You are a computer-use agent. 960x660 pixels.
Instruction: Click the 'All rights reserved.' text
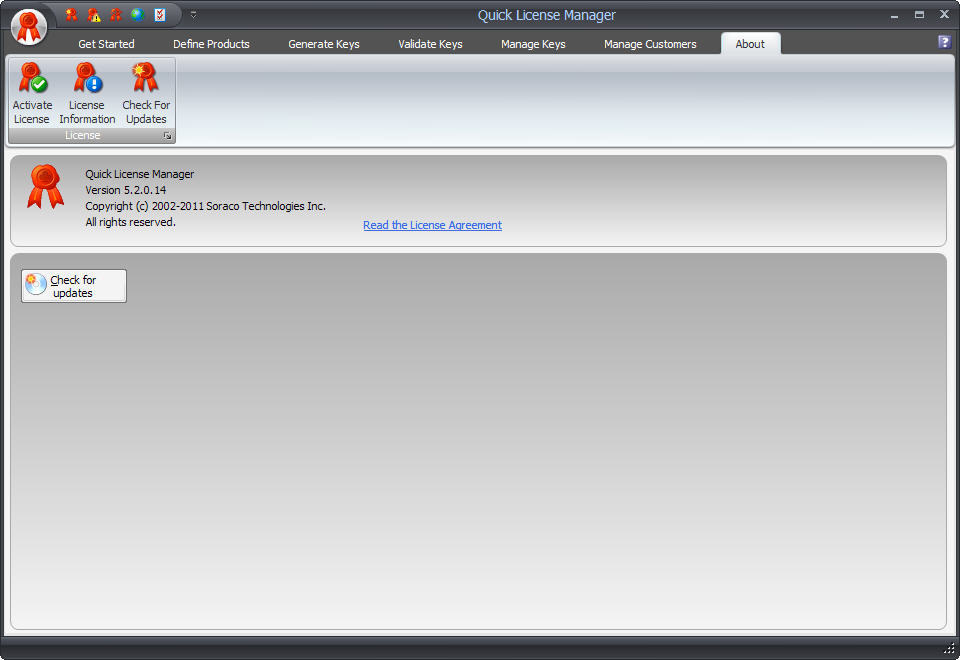click(130, 222)
